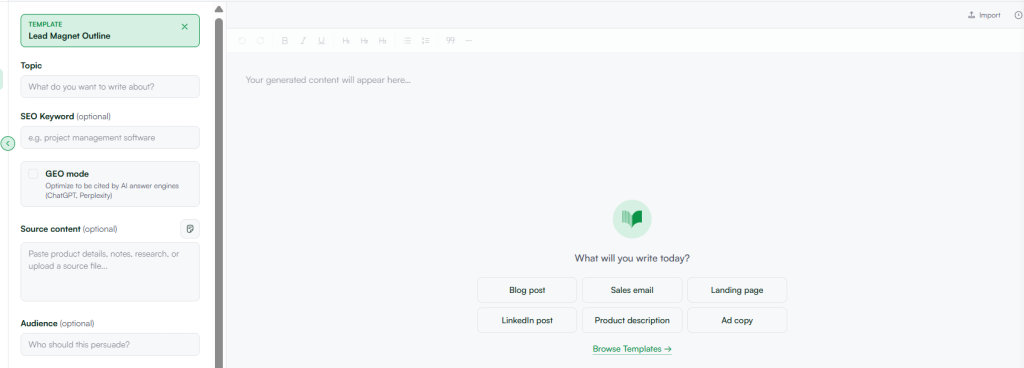The image size is (1024, 368).
Task: Collapse the sidebar with the green chevron
Action: pyautogui.click(x=8, y=144)
